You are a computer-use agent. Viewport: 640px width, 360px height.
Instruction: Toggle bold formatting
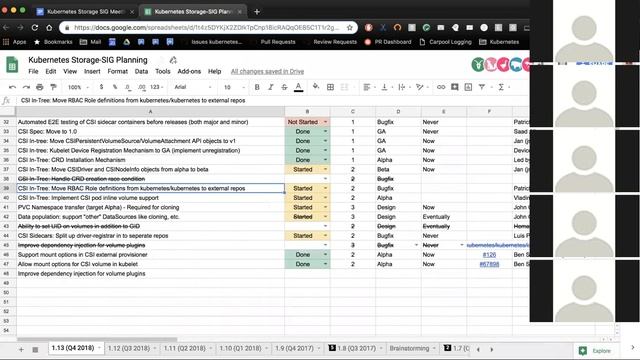point(257,87)
